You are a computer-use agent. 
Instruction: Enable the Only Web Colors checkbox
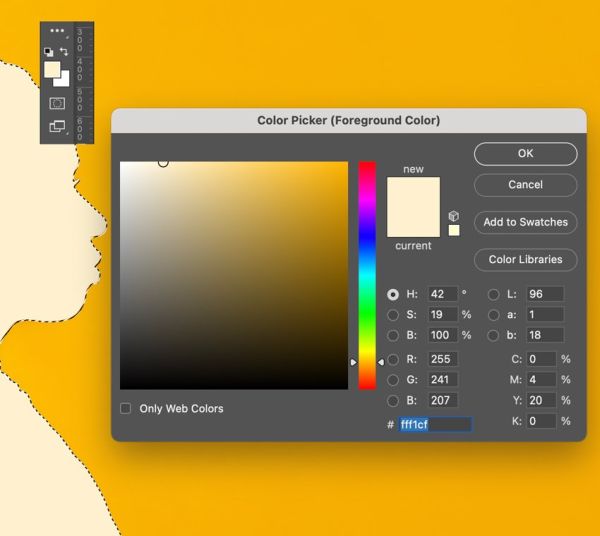(x=126, y=408)
